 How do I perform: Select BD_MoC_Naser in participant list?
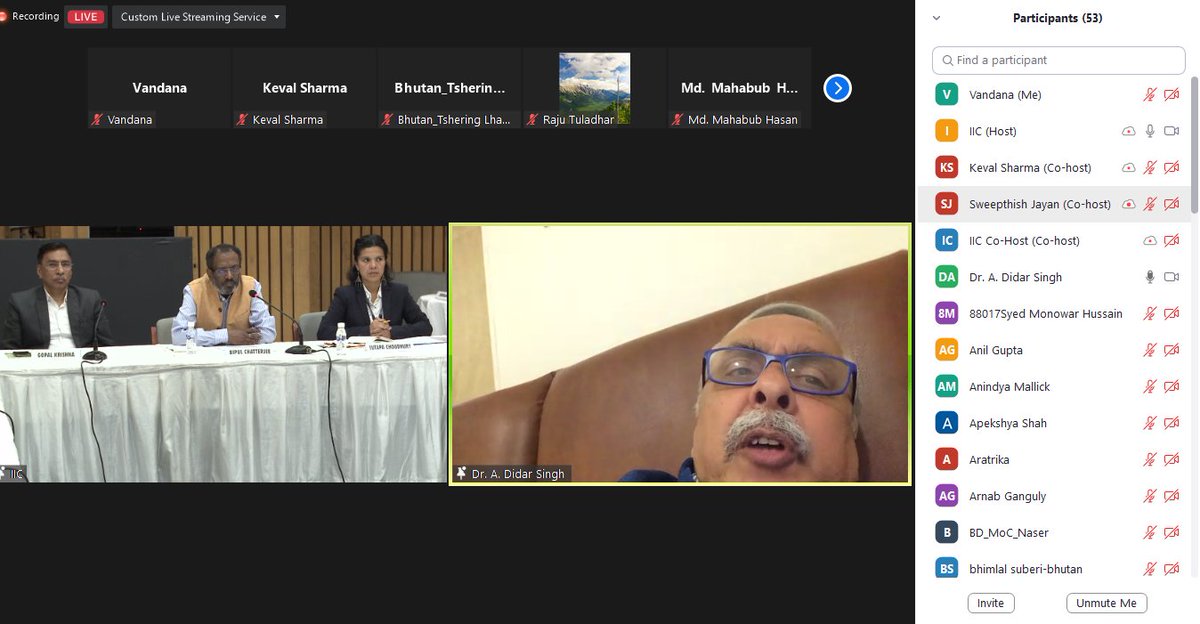[1055, 532]
